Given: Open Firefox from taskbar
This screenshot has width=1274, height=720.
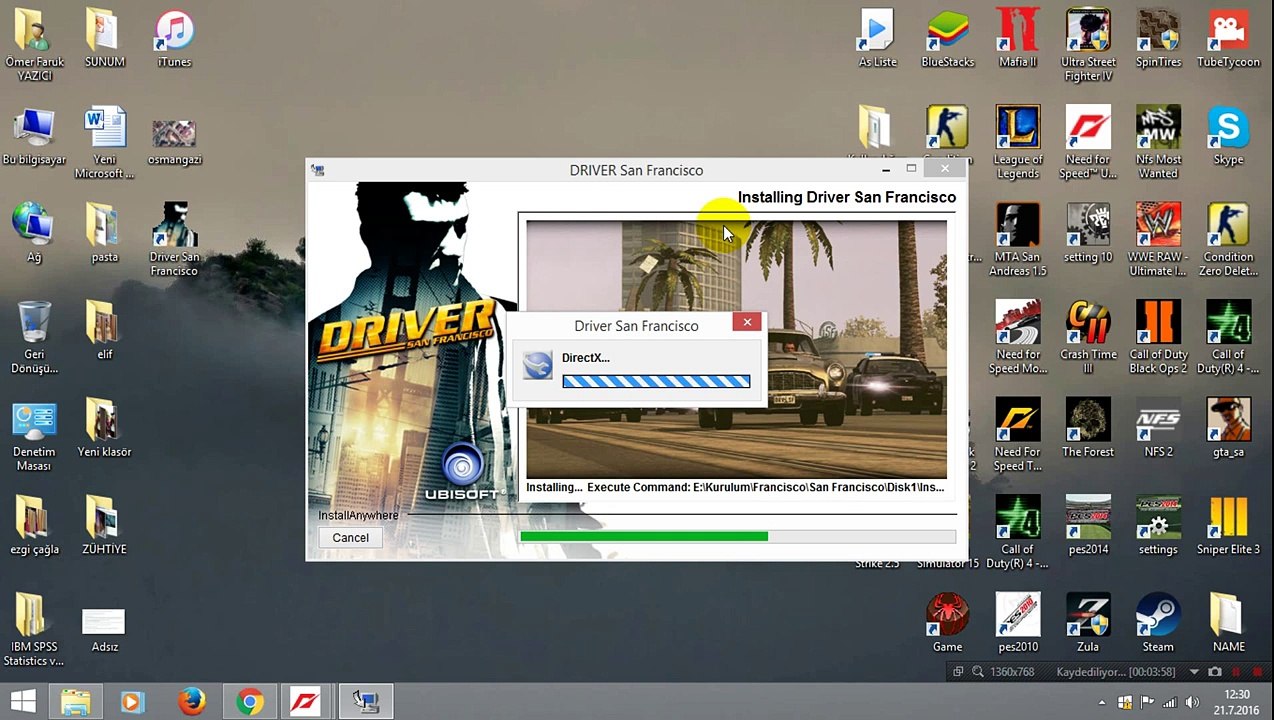Looking at the screenshot, I should click(x=191, y=702).
